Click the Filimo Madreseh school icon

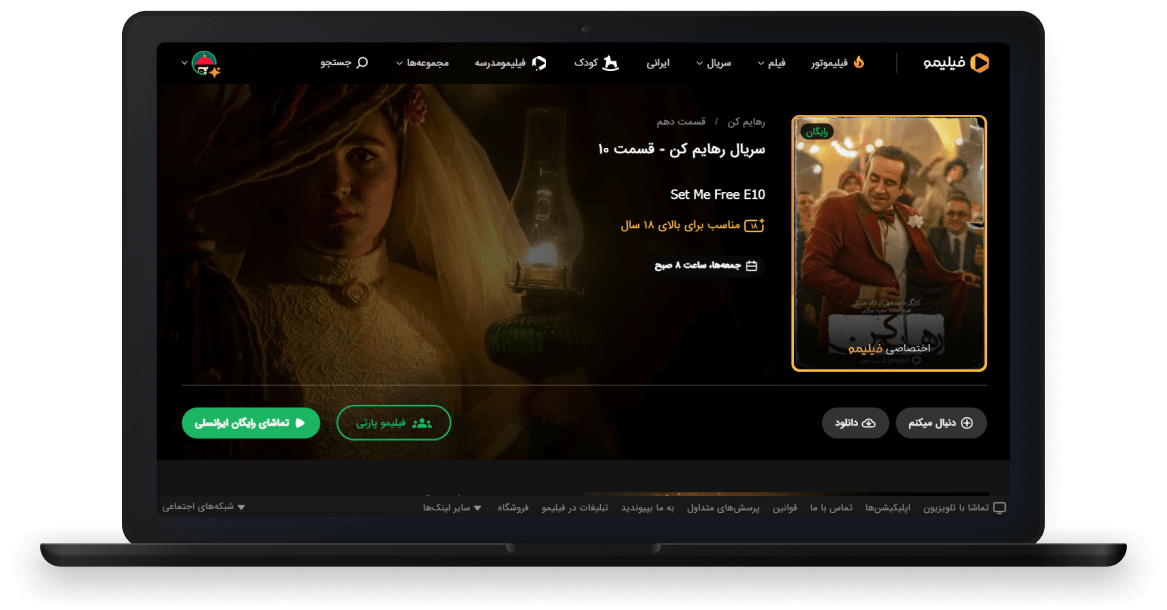539,63
